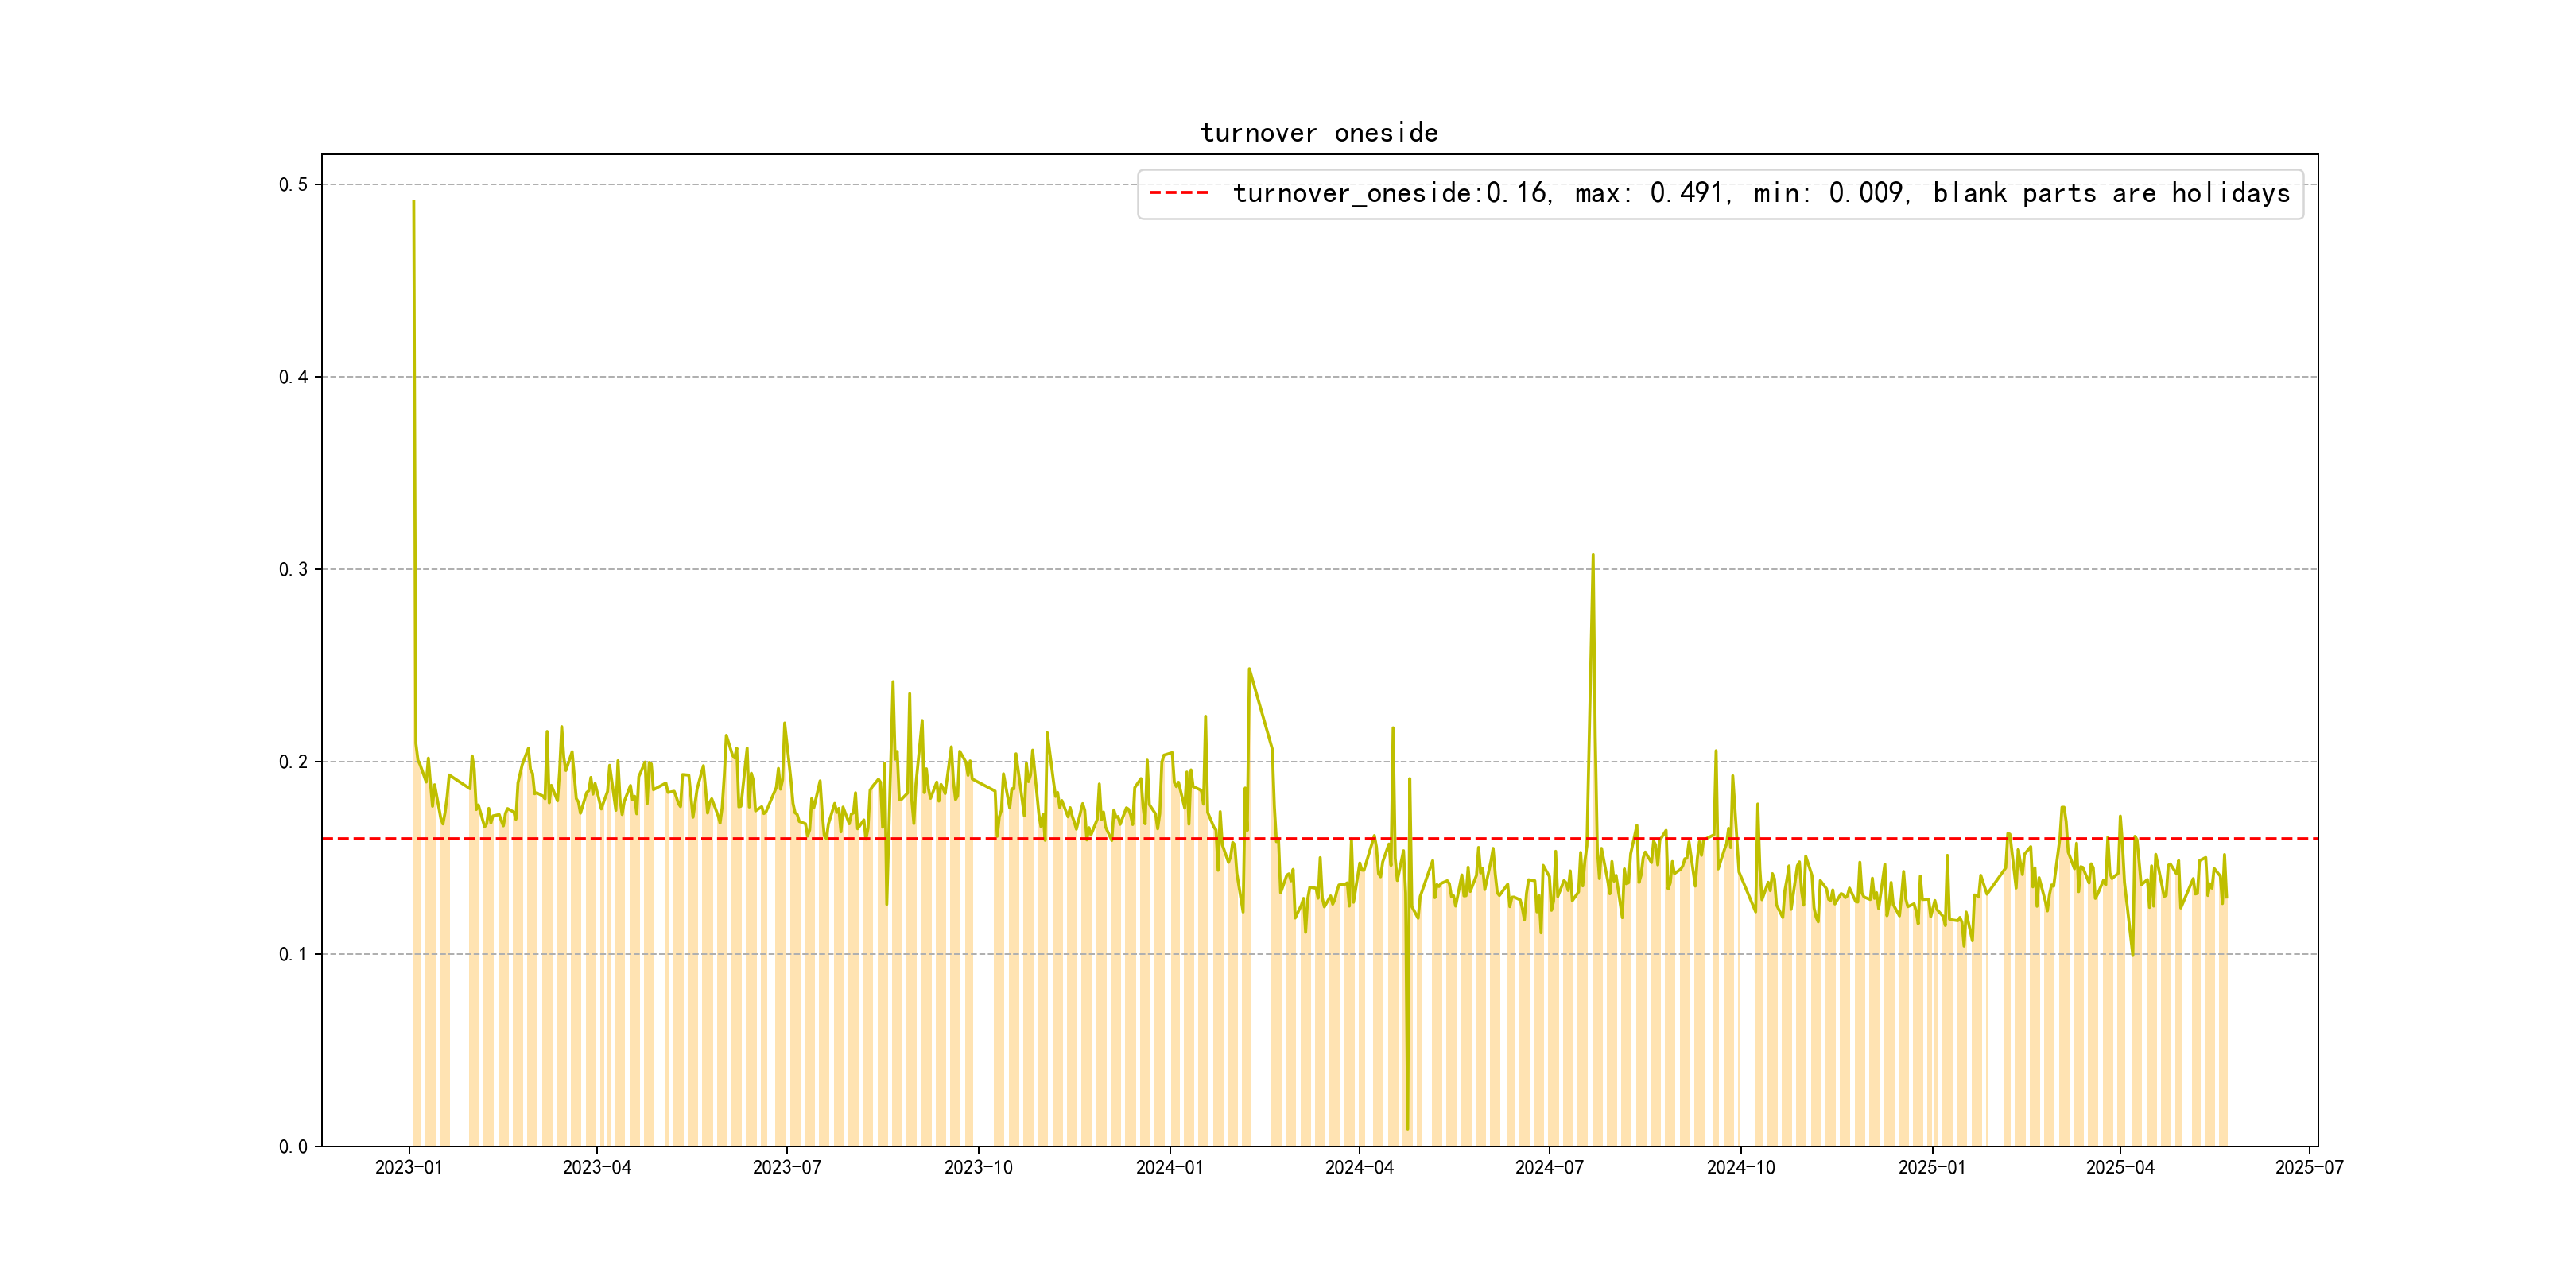The image size is (2576, 1288).
Task: Click the 0.5 y-axis tick label
Action: tap(293, 185)
